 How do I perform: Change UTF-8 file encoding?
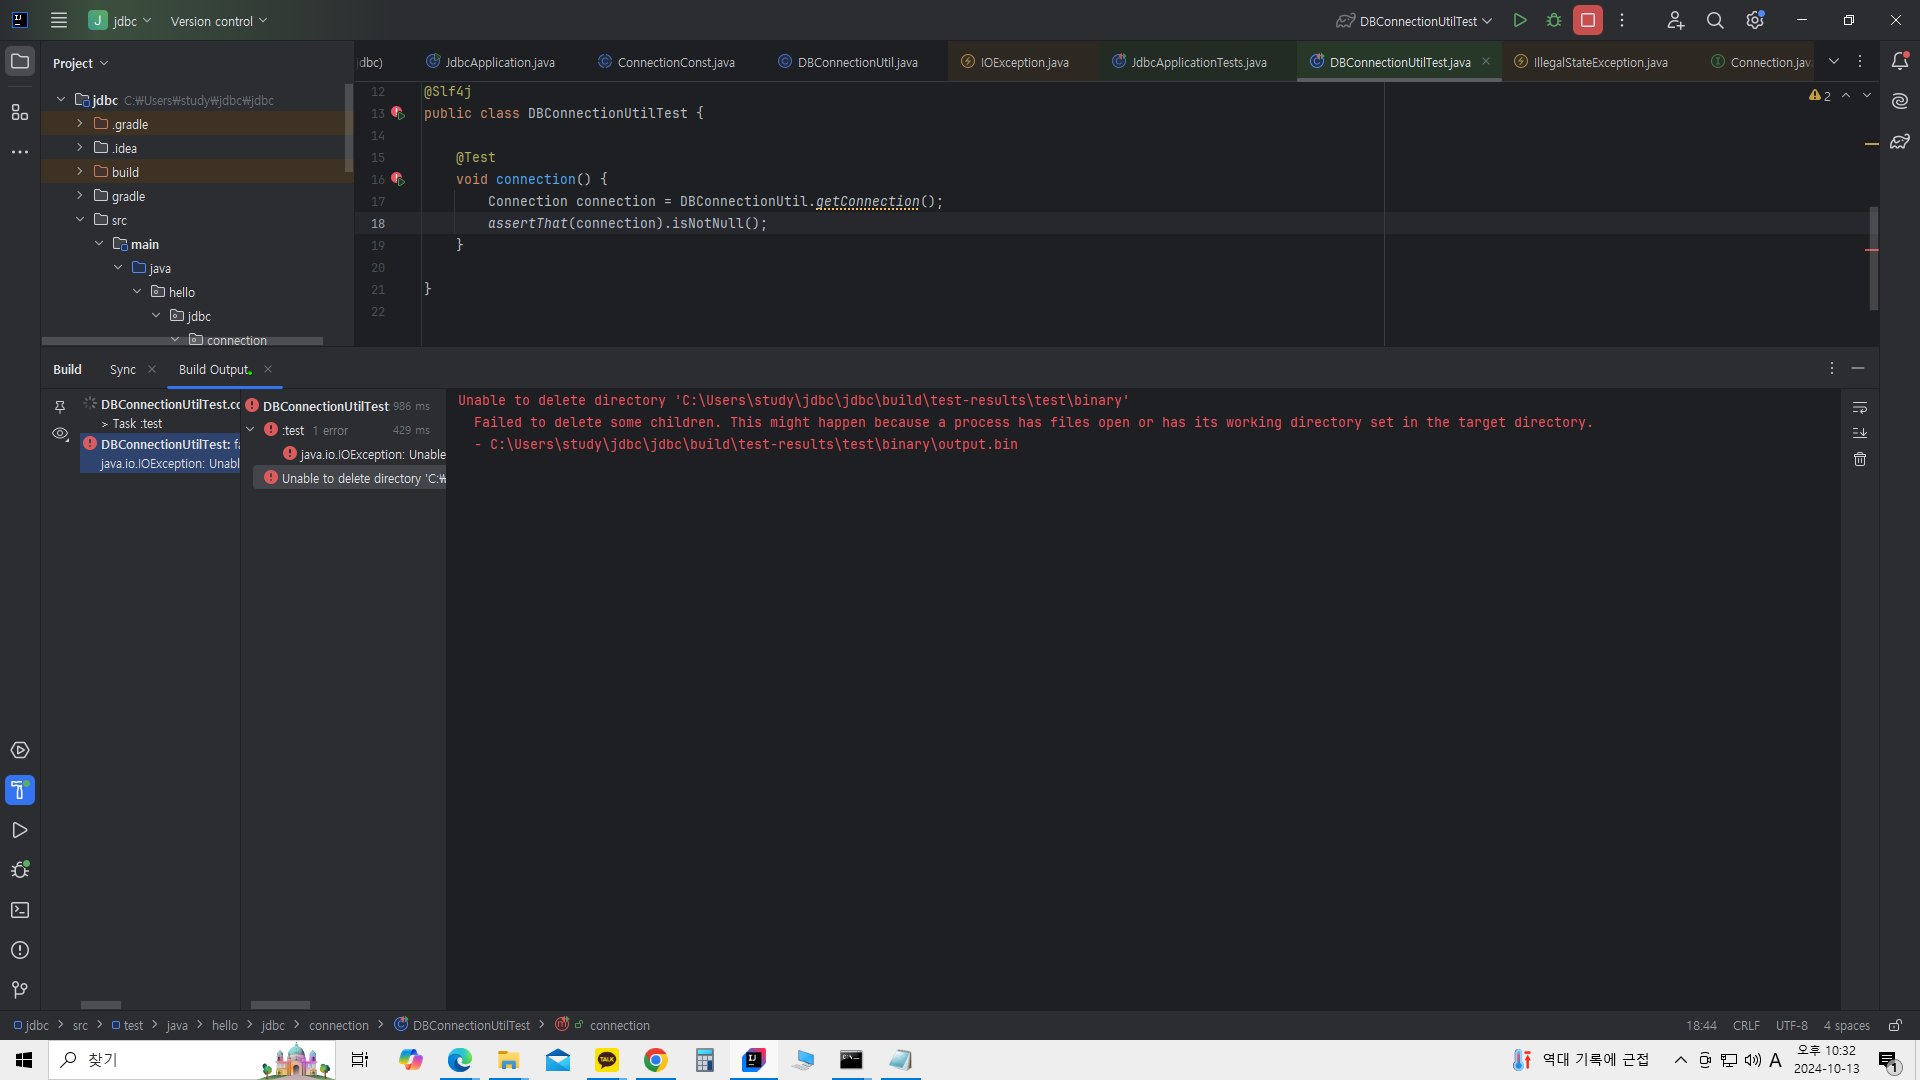[1791, 1025]
